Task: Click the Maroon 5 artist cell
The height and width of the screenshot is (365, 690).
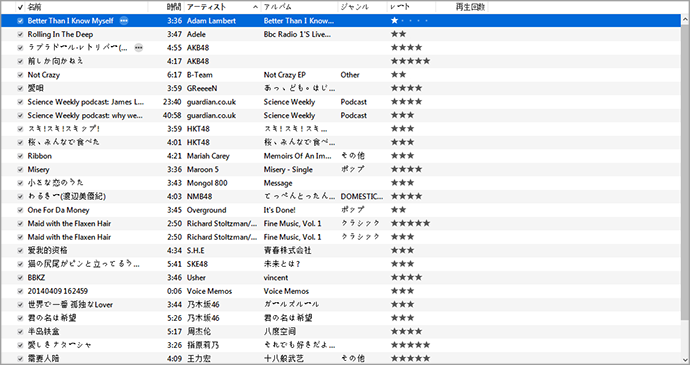Action: tap(203, 170)
